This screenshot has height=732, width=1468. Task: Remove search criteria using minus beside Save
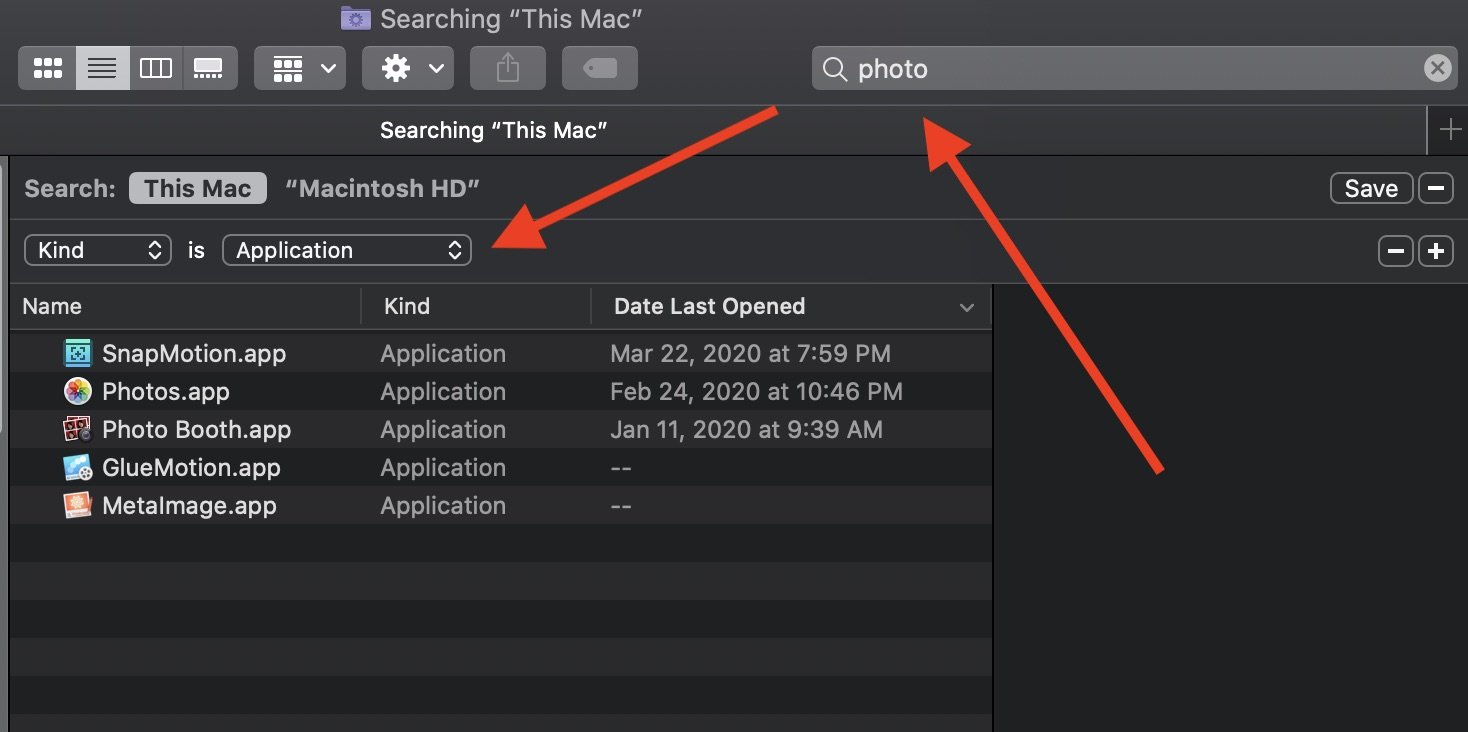point(1436,188)
